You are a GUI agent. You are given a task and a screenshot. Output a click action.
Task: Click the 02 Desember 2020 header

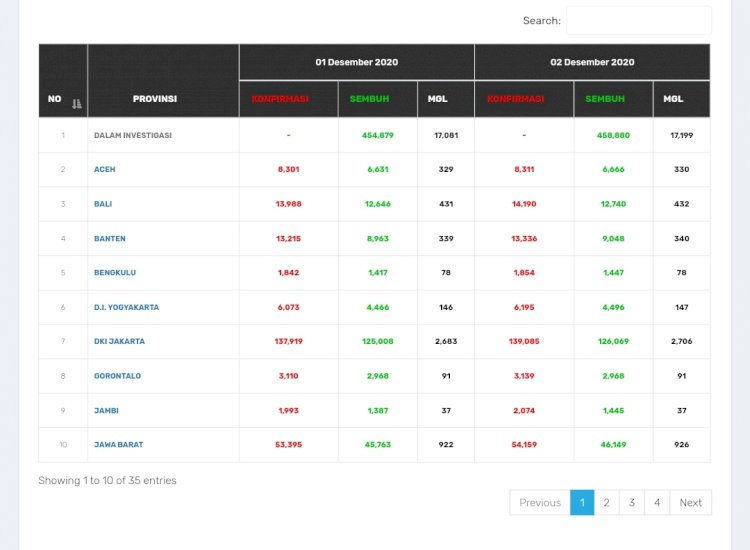coord(592,62)
